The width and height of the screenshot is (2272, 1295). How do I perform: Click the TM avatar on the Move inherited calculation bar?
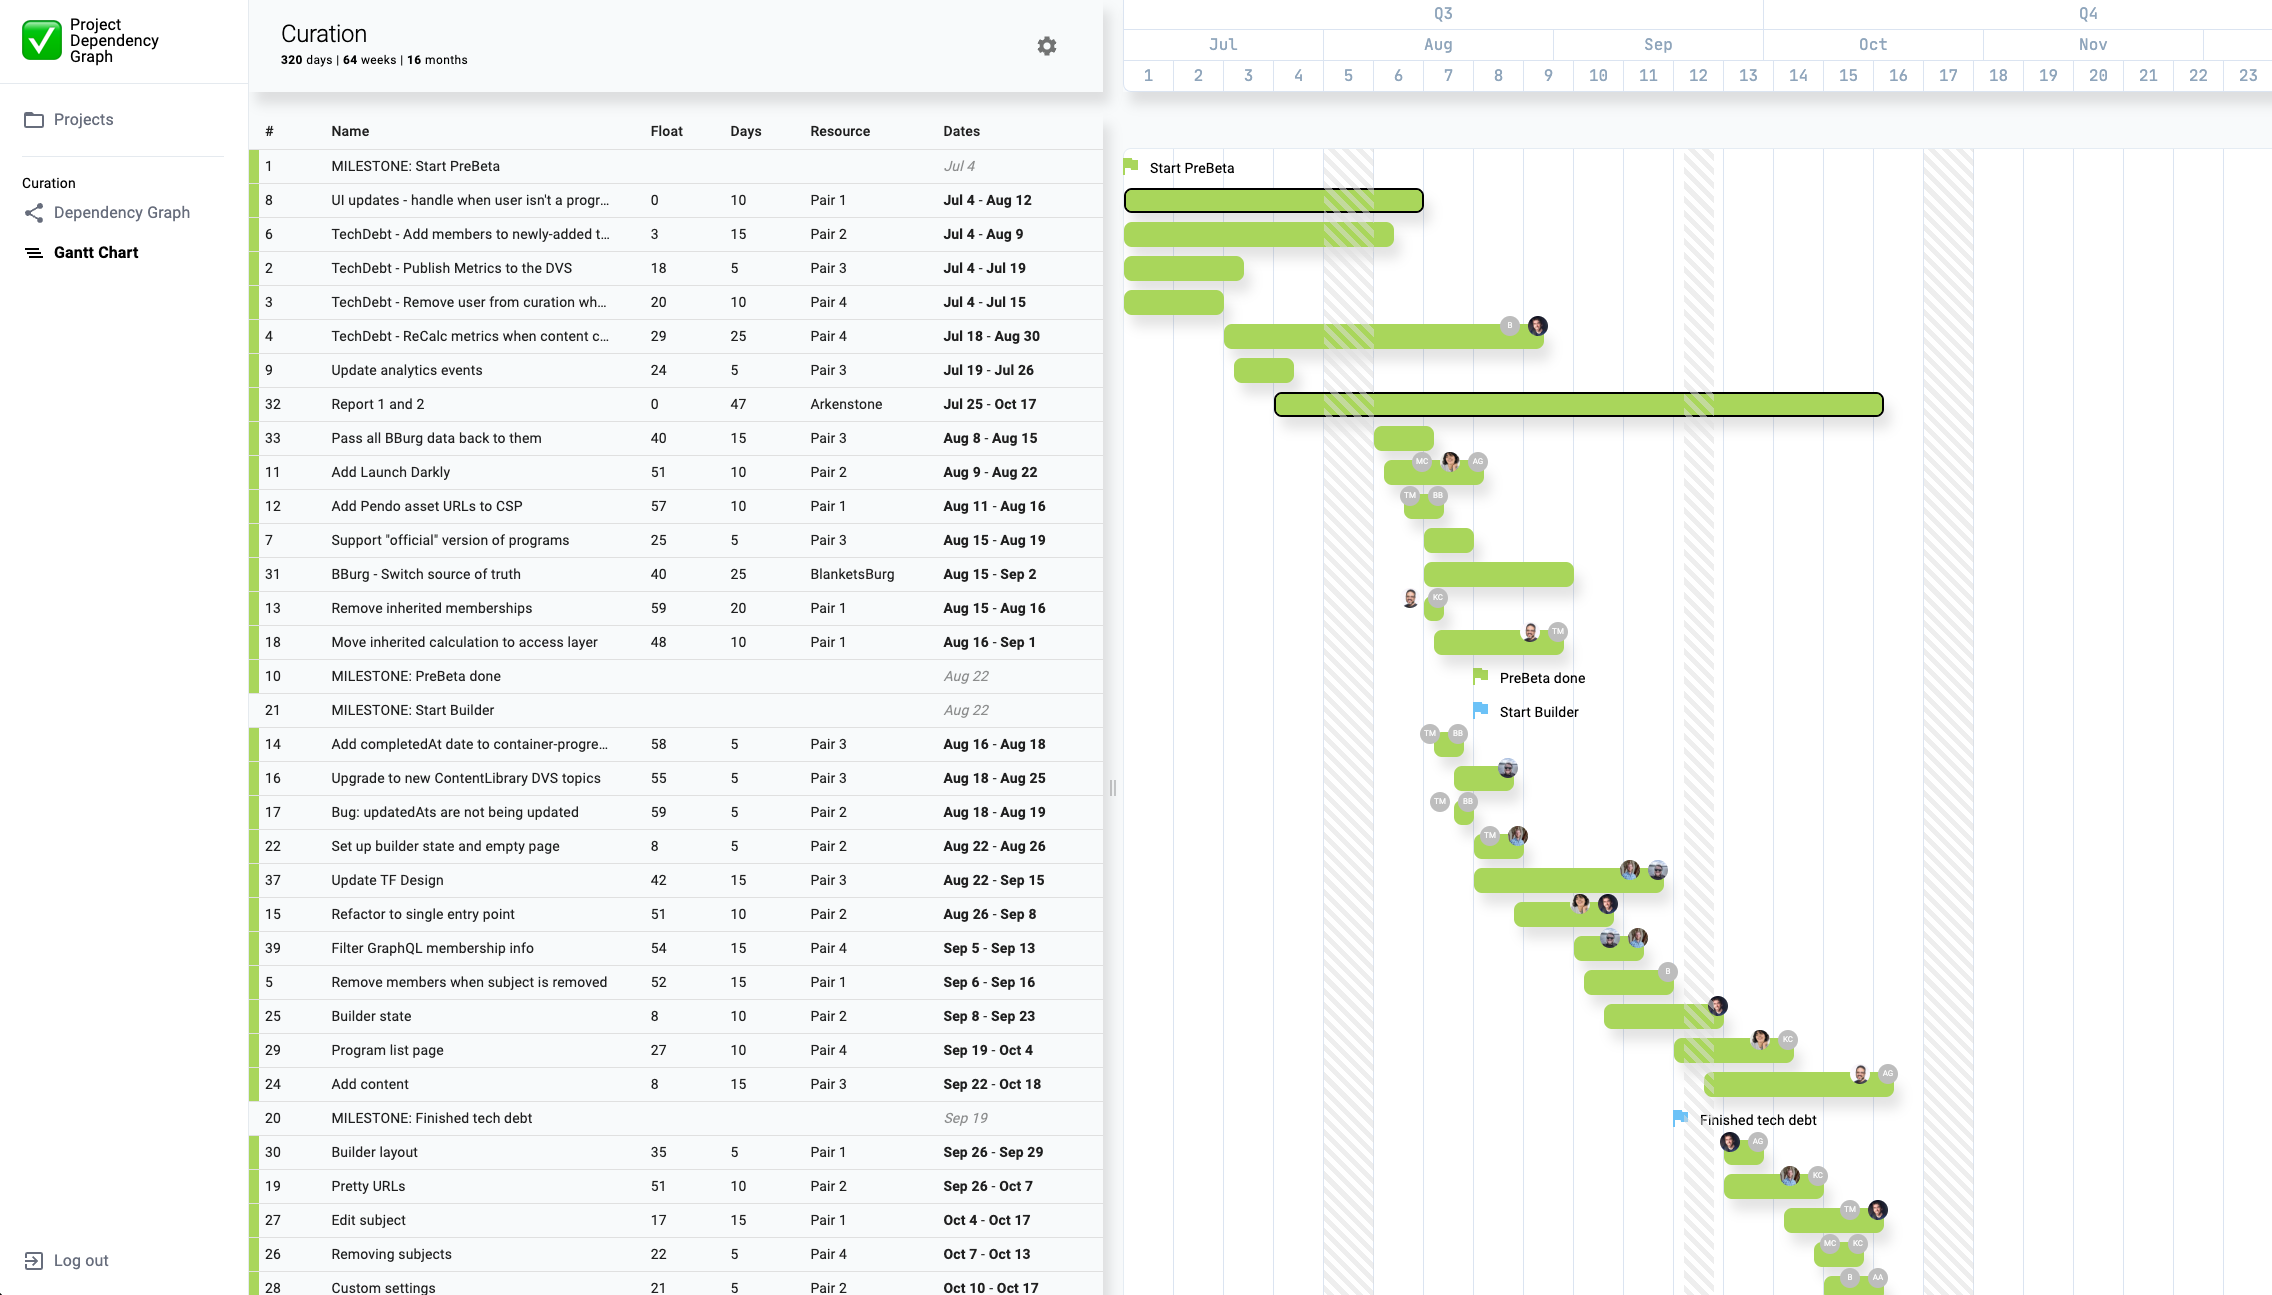pyautogui.click(x=1557, y=631)
